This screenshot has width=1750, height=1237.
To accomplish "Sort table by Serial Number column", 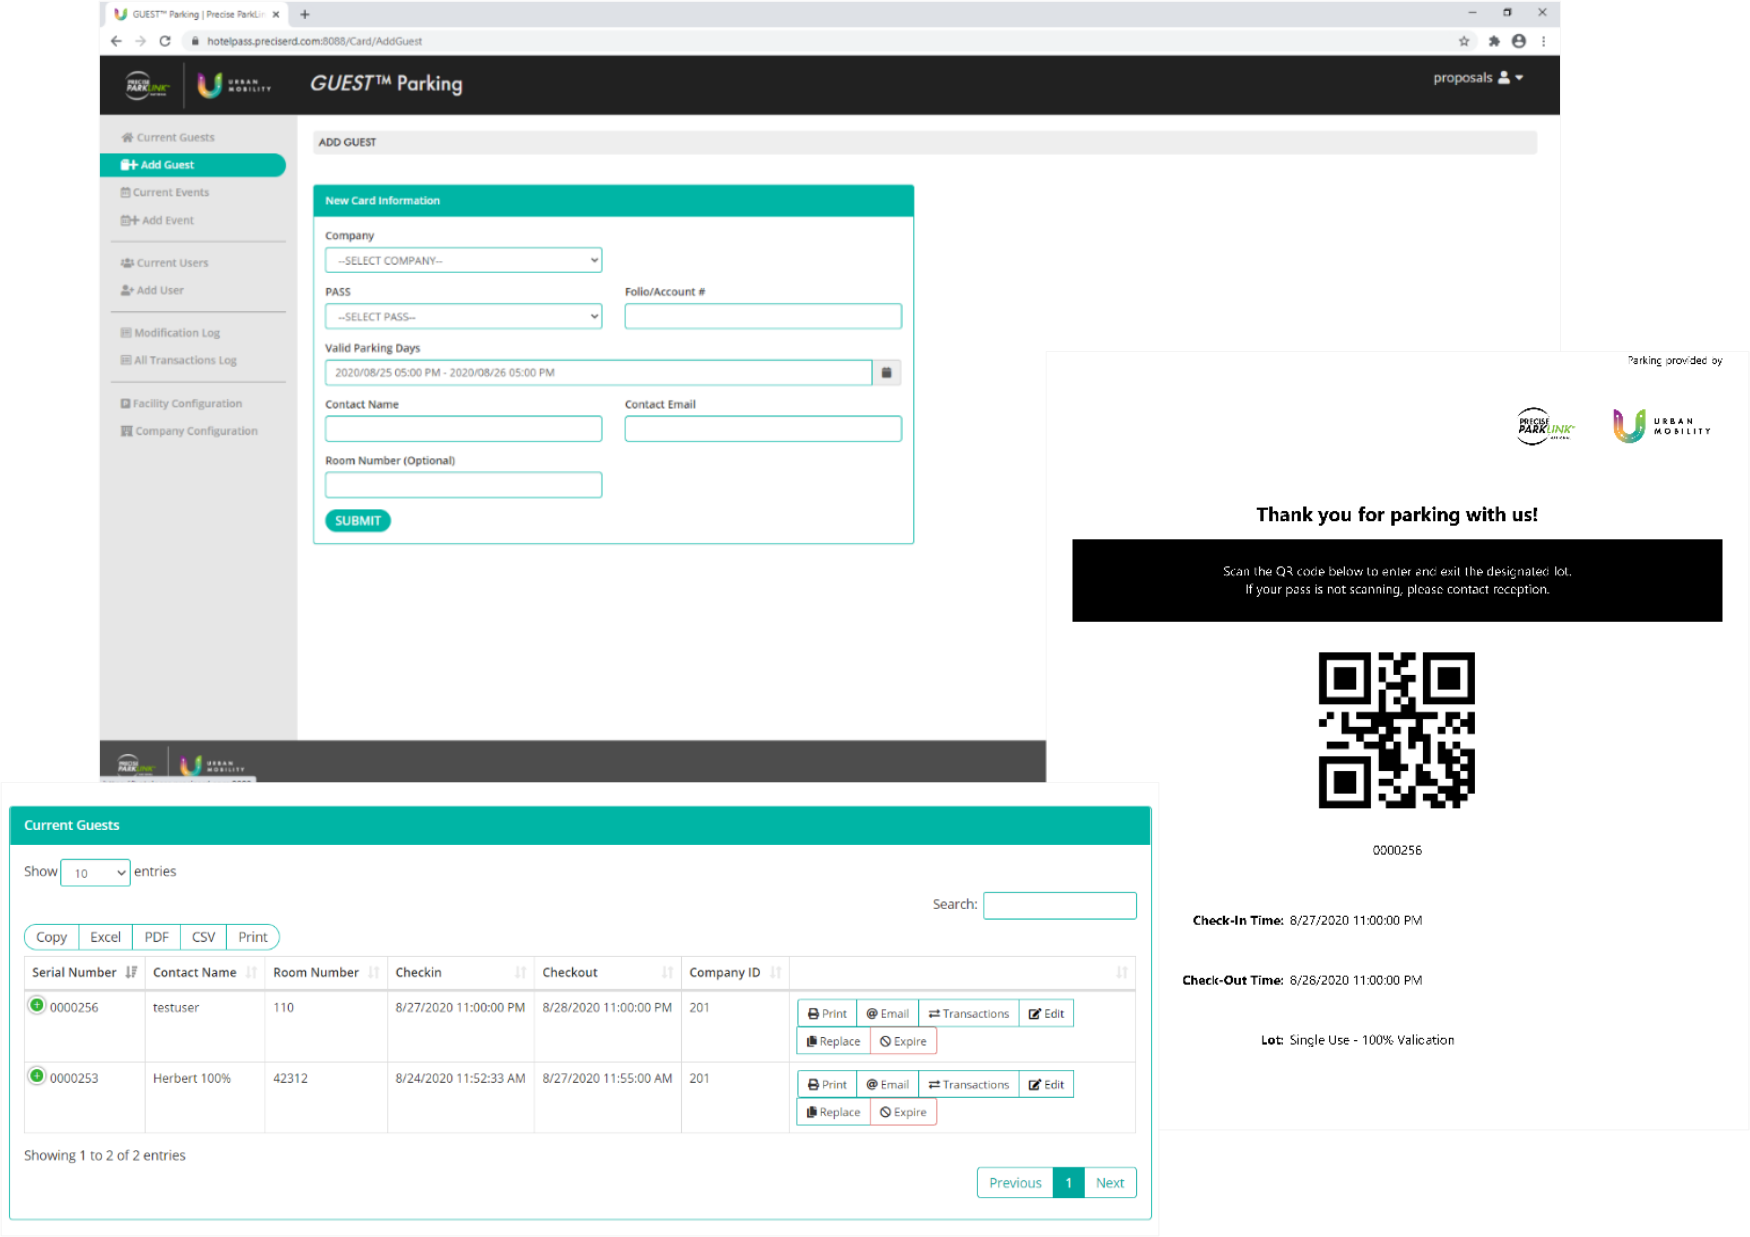I will pyautogui.click(x=84, y=972).
